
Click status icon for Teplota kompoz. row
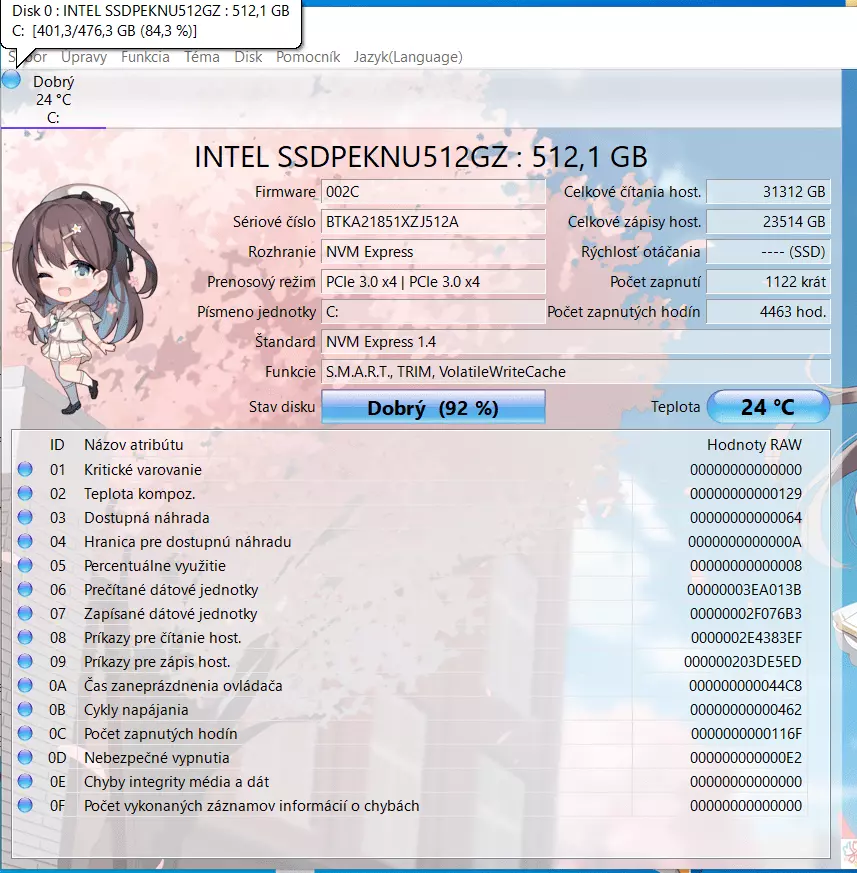click(25, 493)
